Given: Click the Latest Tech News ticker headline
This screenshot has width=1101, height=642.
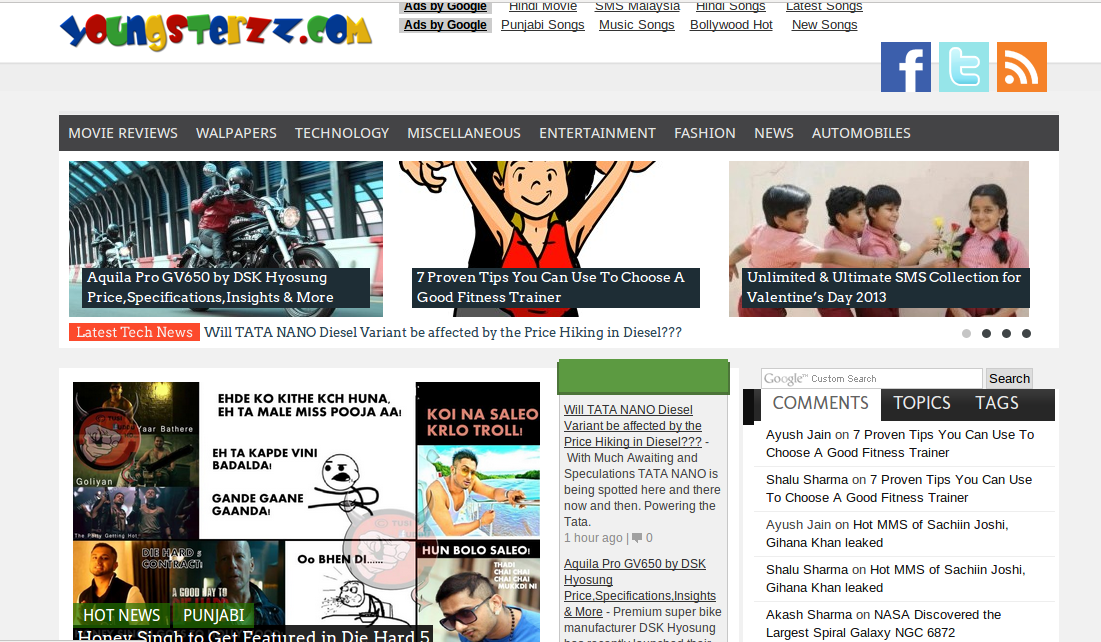Looking at the screenshot, I should [443, 332].
